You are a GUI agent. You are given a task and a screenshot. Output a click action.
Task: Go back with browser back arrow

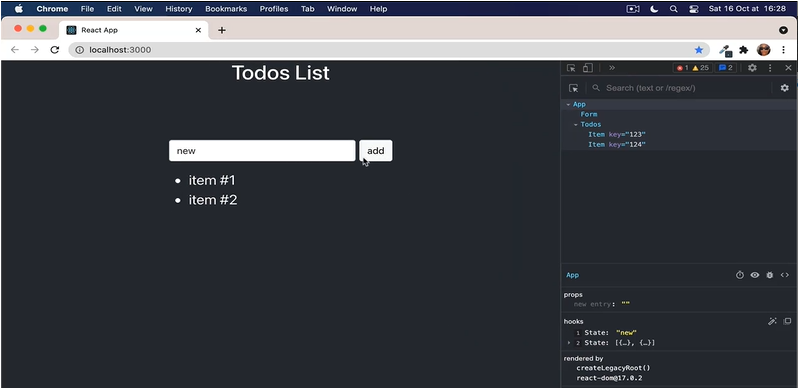click(x=15, y=49)
